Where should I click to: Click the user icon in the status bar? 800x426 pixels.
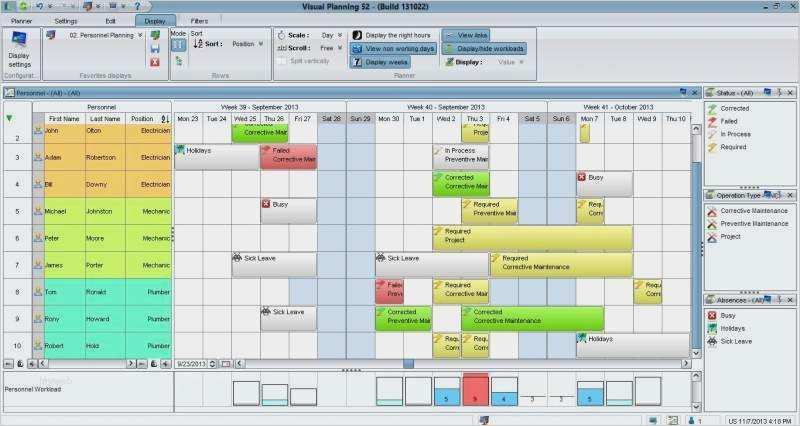pyautogui.click(x=691, y=420)
